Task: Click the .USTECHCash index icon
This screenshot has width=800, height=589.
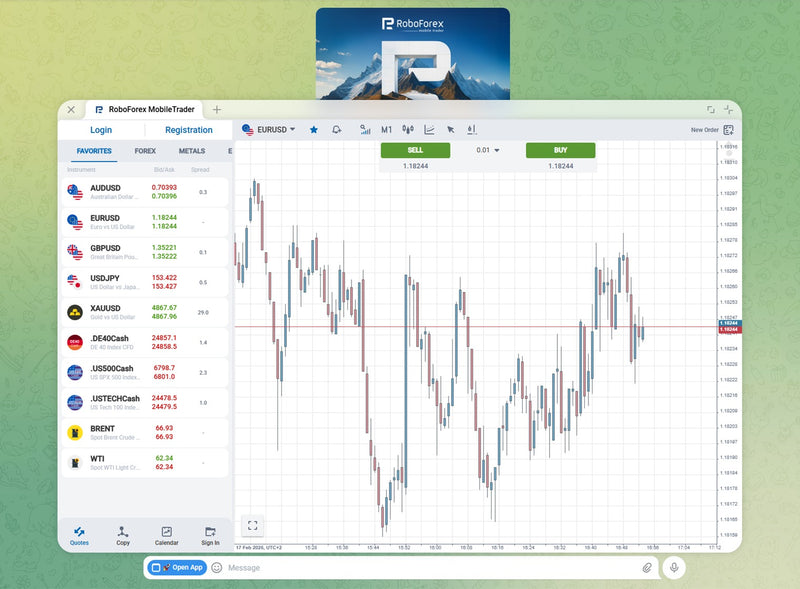Action: pos(75,403)
